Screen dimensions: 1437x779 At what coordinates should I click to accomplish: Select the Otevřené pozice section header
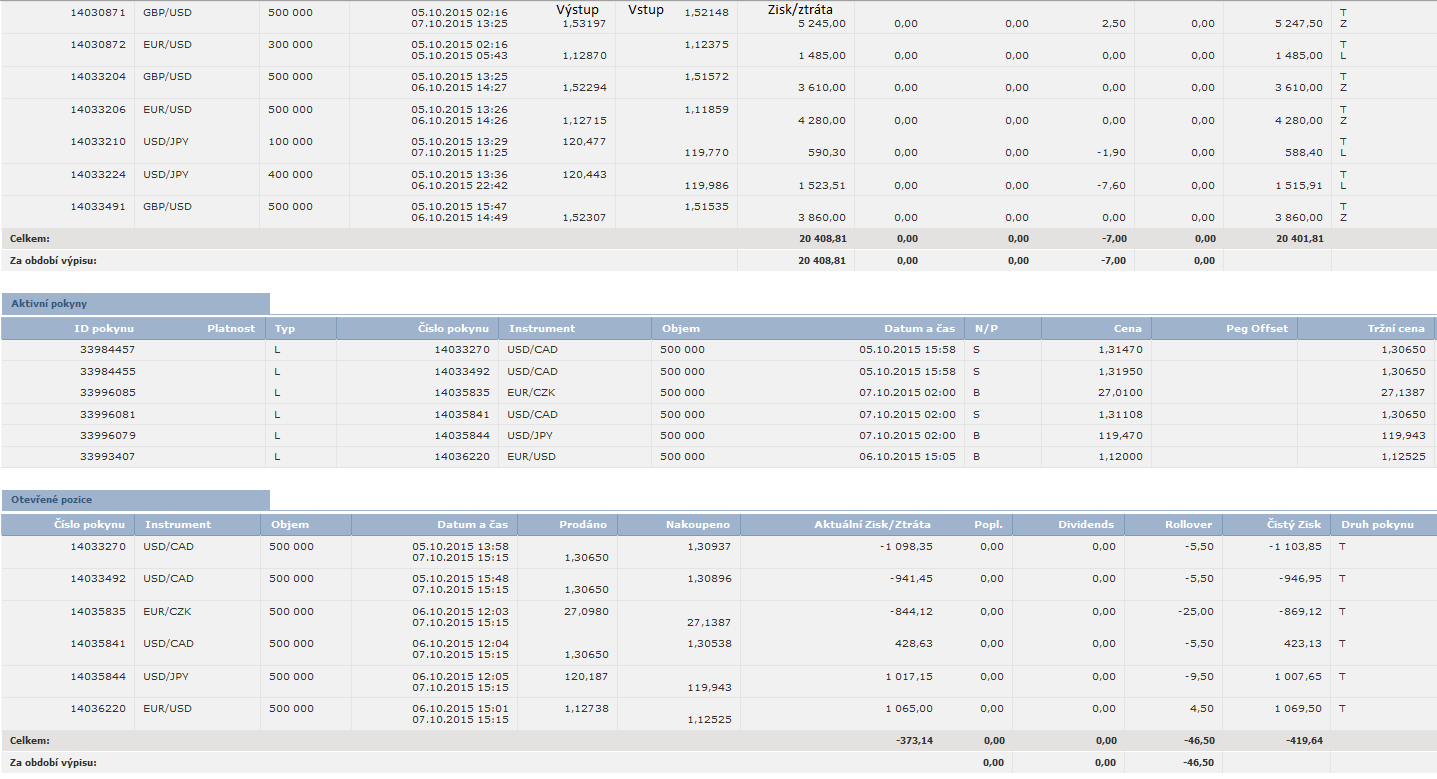(135, 499)
